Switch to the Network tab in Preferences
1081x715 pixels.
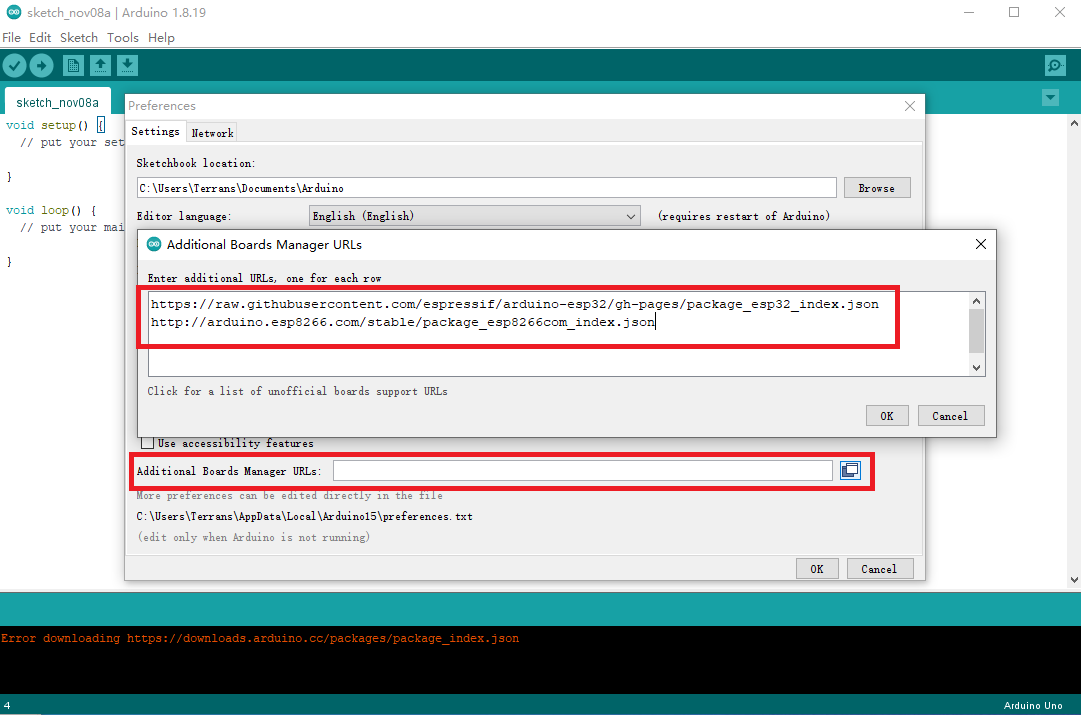pyautogui.click(x=212, y=133)
